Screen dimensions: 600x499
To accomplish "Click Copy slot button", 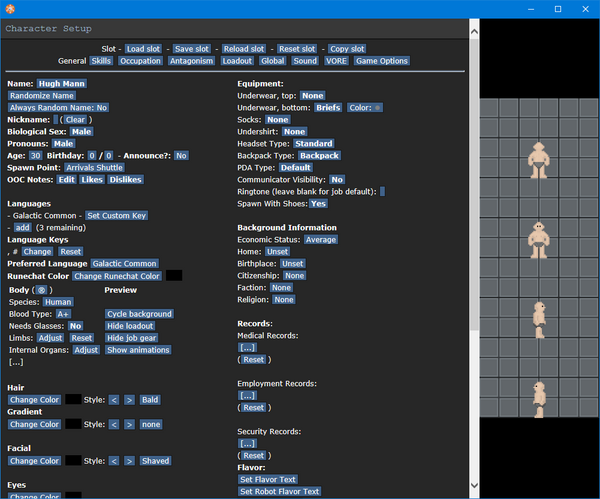I will point(347,49).
